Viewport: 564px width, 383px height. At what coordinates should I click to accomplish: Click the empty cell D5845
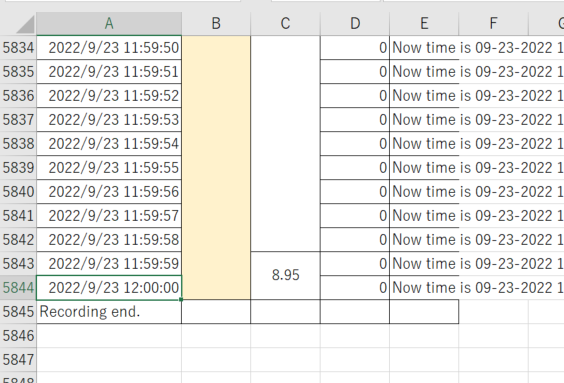point(355,312)
